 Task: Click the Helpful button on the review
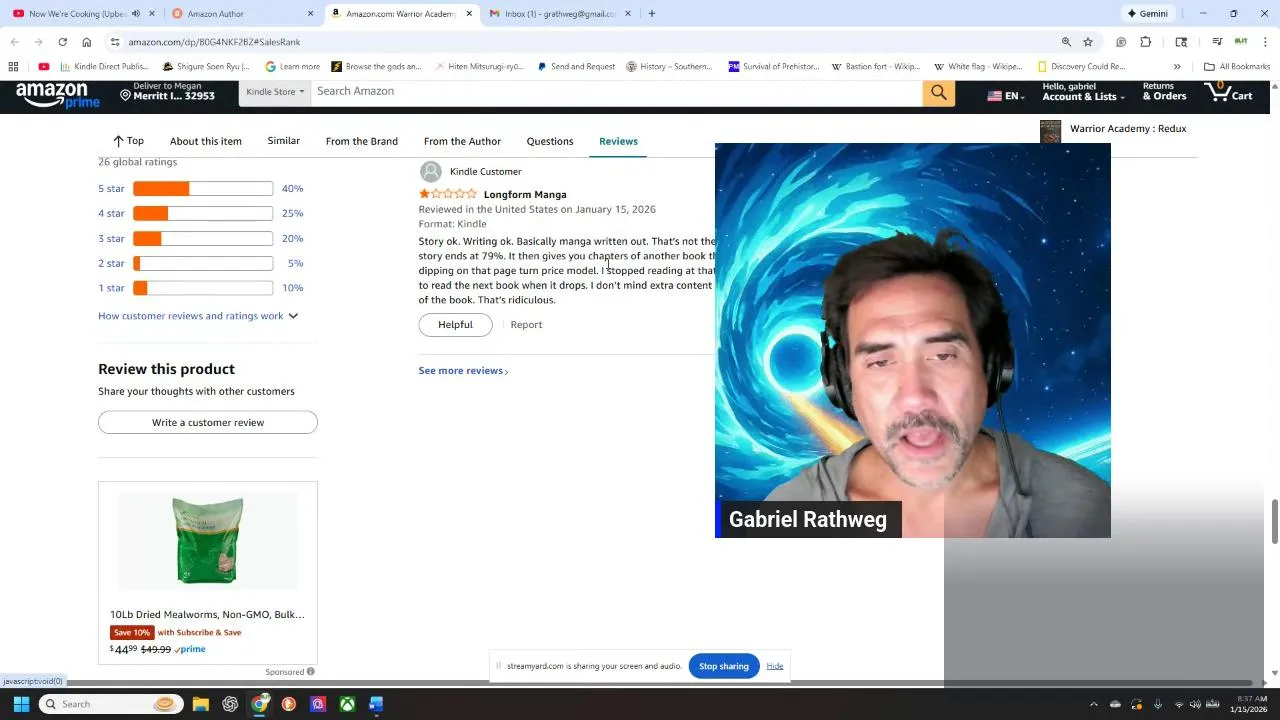pyautogui.click(x=455, y=325)
